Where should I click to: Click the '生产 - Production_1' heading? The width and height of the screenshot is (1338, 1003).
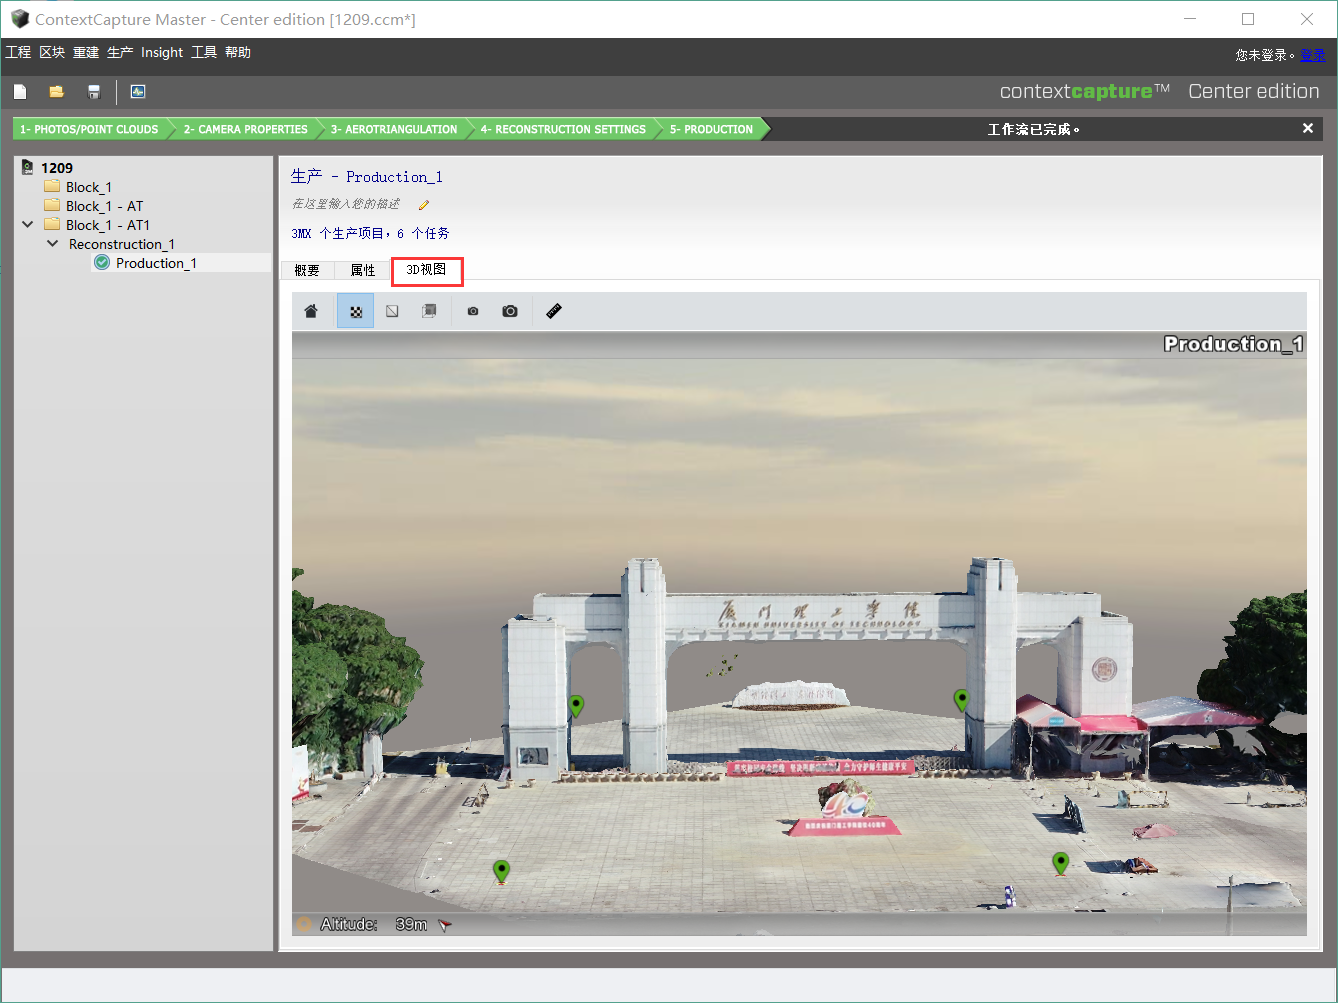click(x=367, y=177)
